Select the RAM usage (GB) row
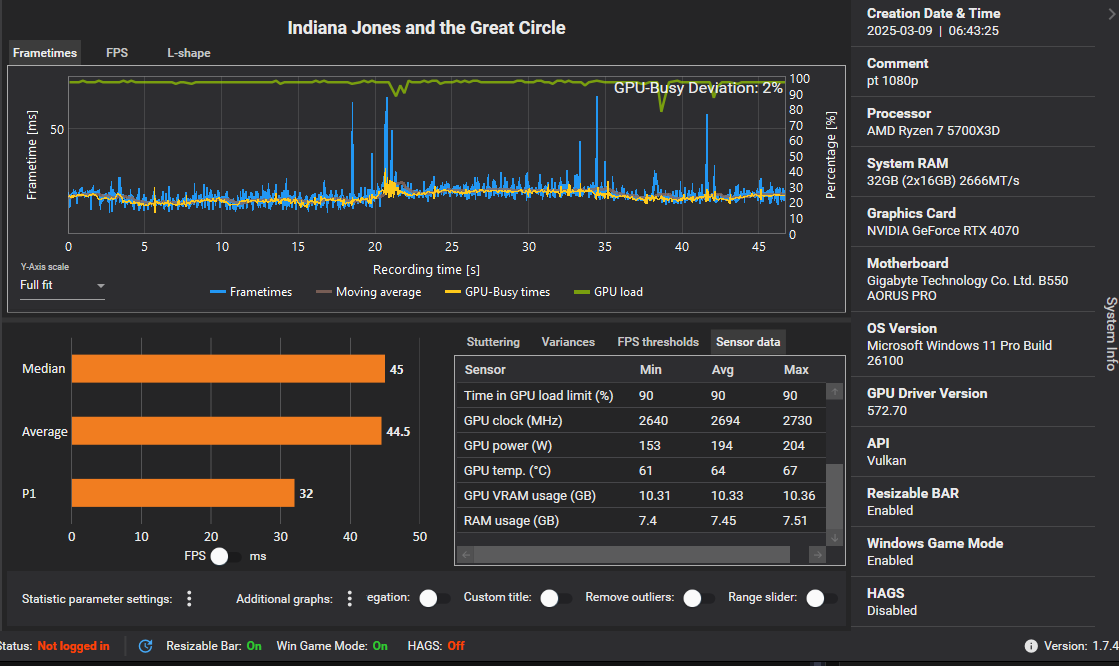This screenshot has width=1119, height=666. click(x=641, y=520)
